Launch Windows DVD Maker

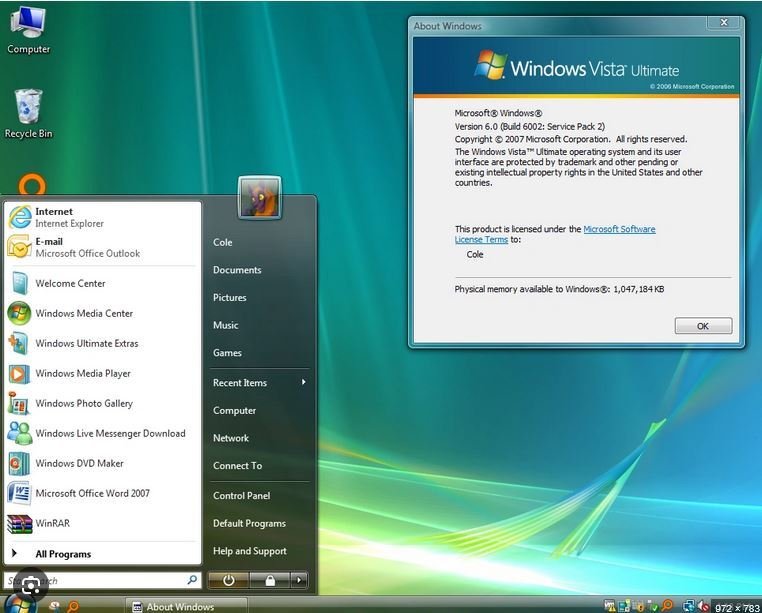coord(103,463)
